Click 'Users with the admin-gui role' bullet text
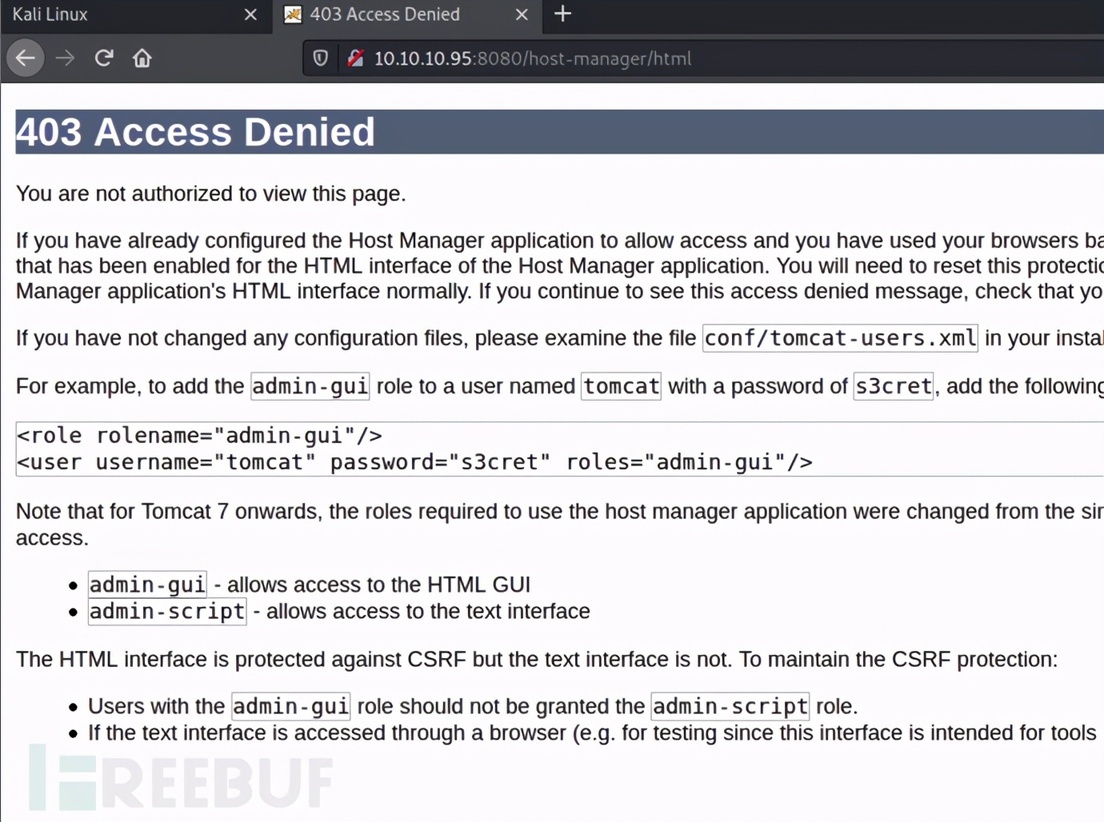This screenshot has height=822, width=1104. pyautogui.click(x=473, y=706)
